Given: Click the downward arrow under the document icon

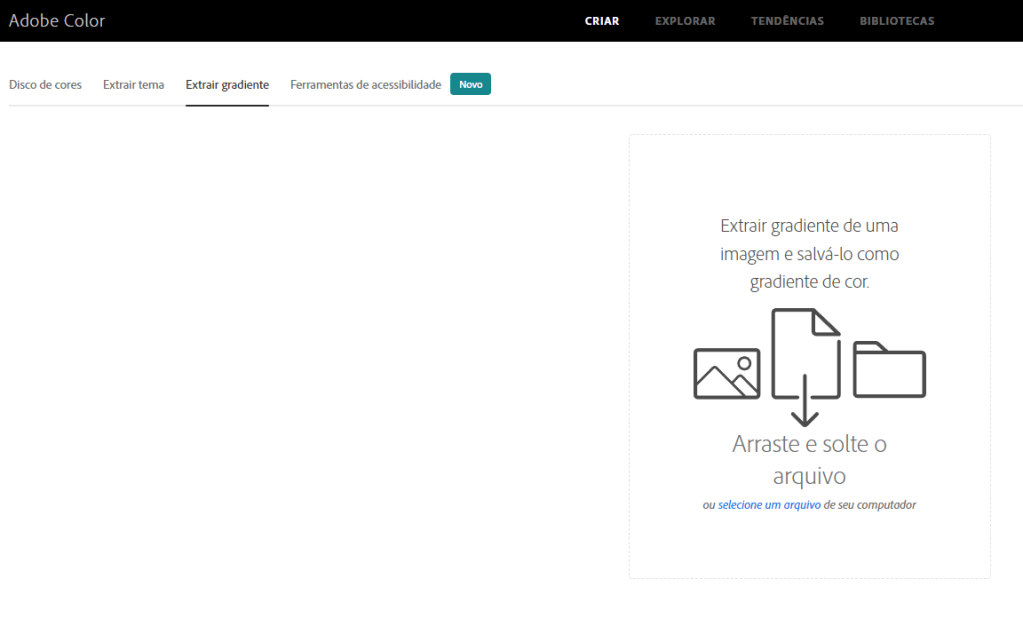Looking at the screenshot, I should pyautogui.click(x=806, y=406).
